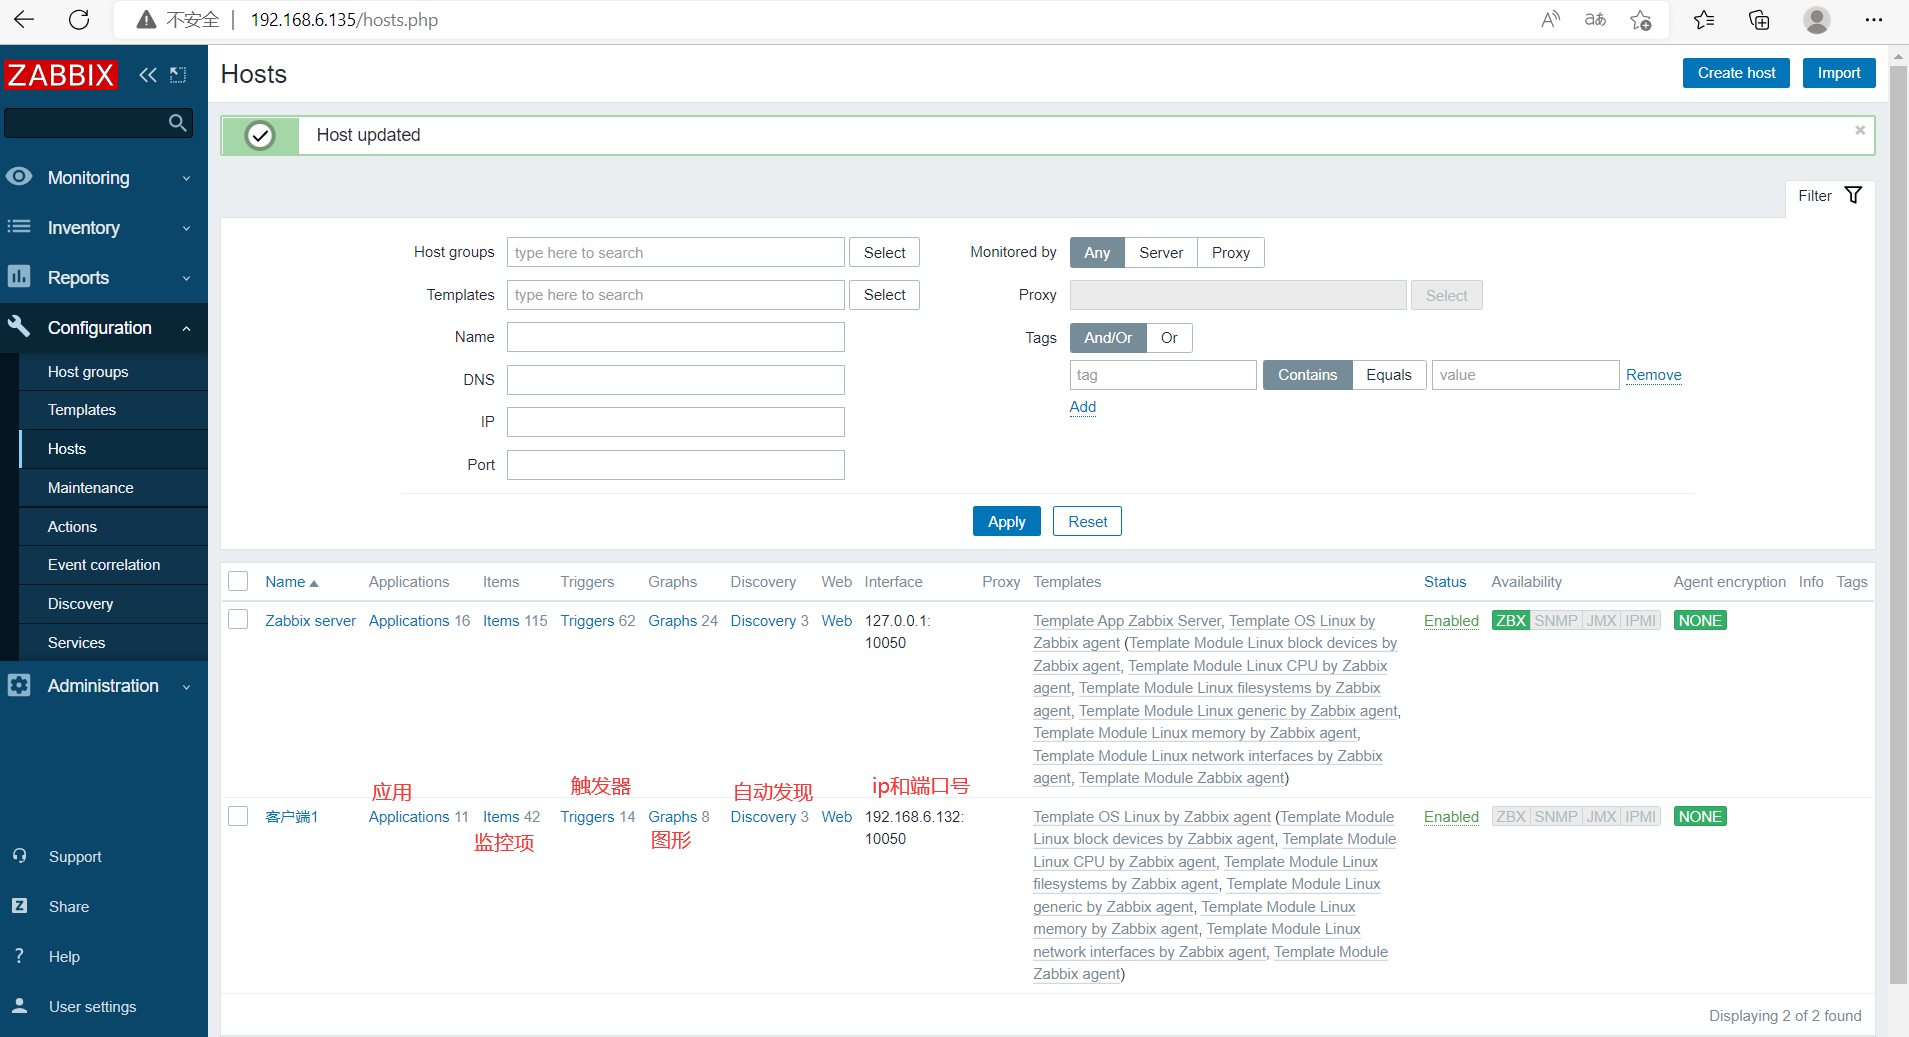
Task: Open Actions submenu item
Action: 113,527
